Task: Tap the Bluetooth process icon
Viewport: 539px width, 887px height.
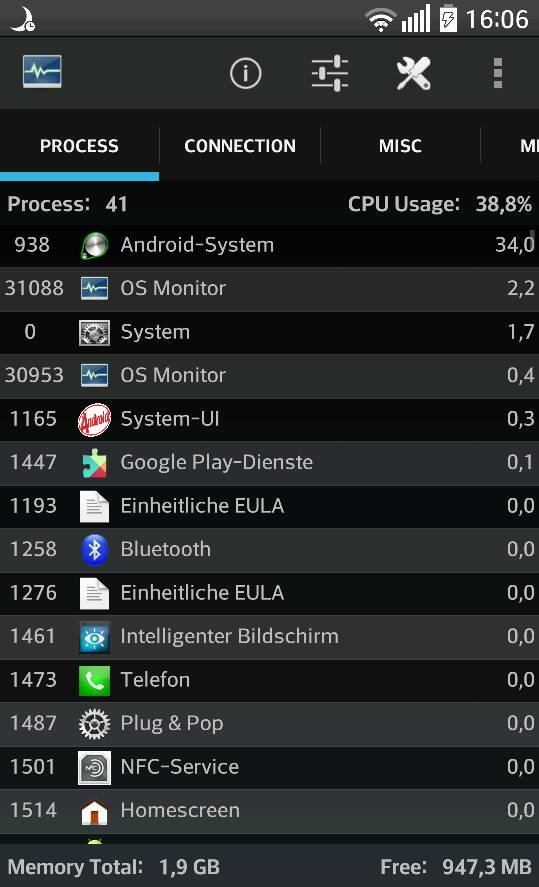Action: tap(94, 549)
